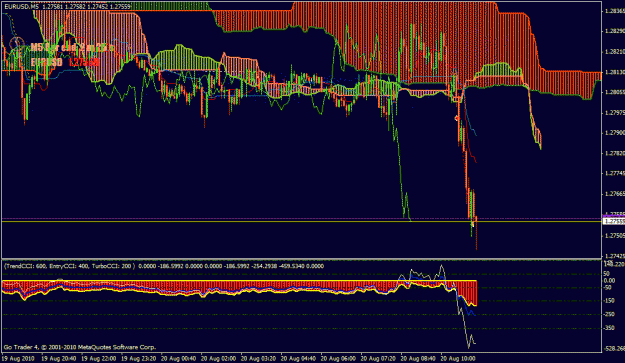Click the M5 bar end timer overlay text
This screenshot has width=625, height=363.
tap(72, 47)
